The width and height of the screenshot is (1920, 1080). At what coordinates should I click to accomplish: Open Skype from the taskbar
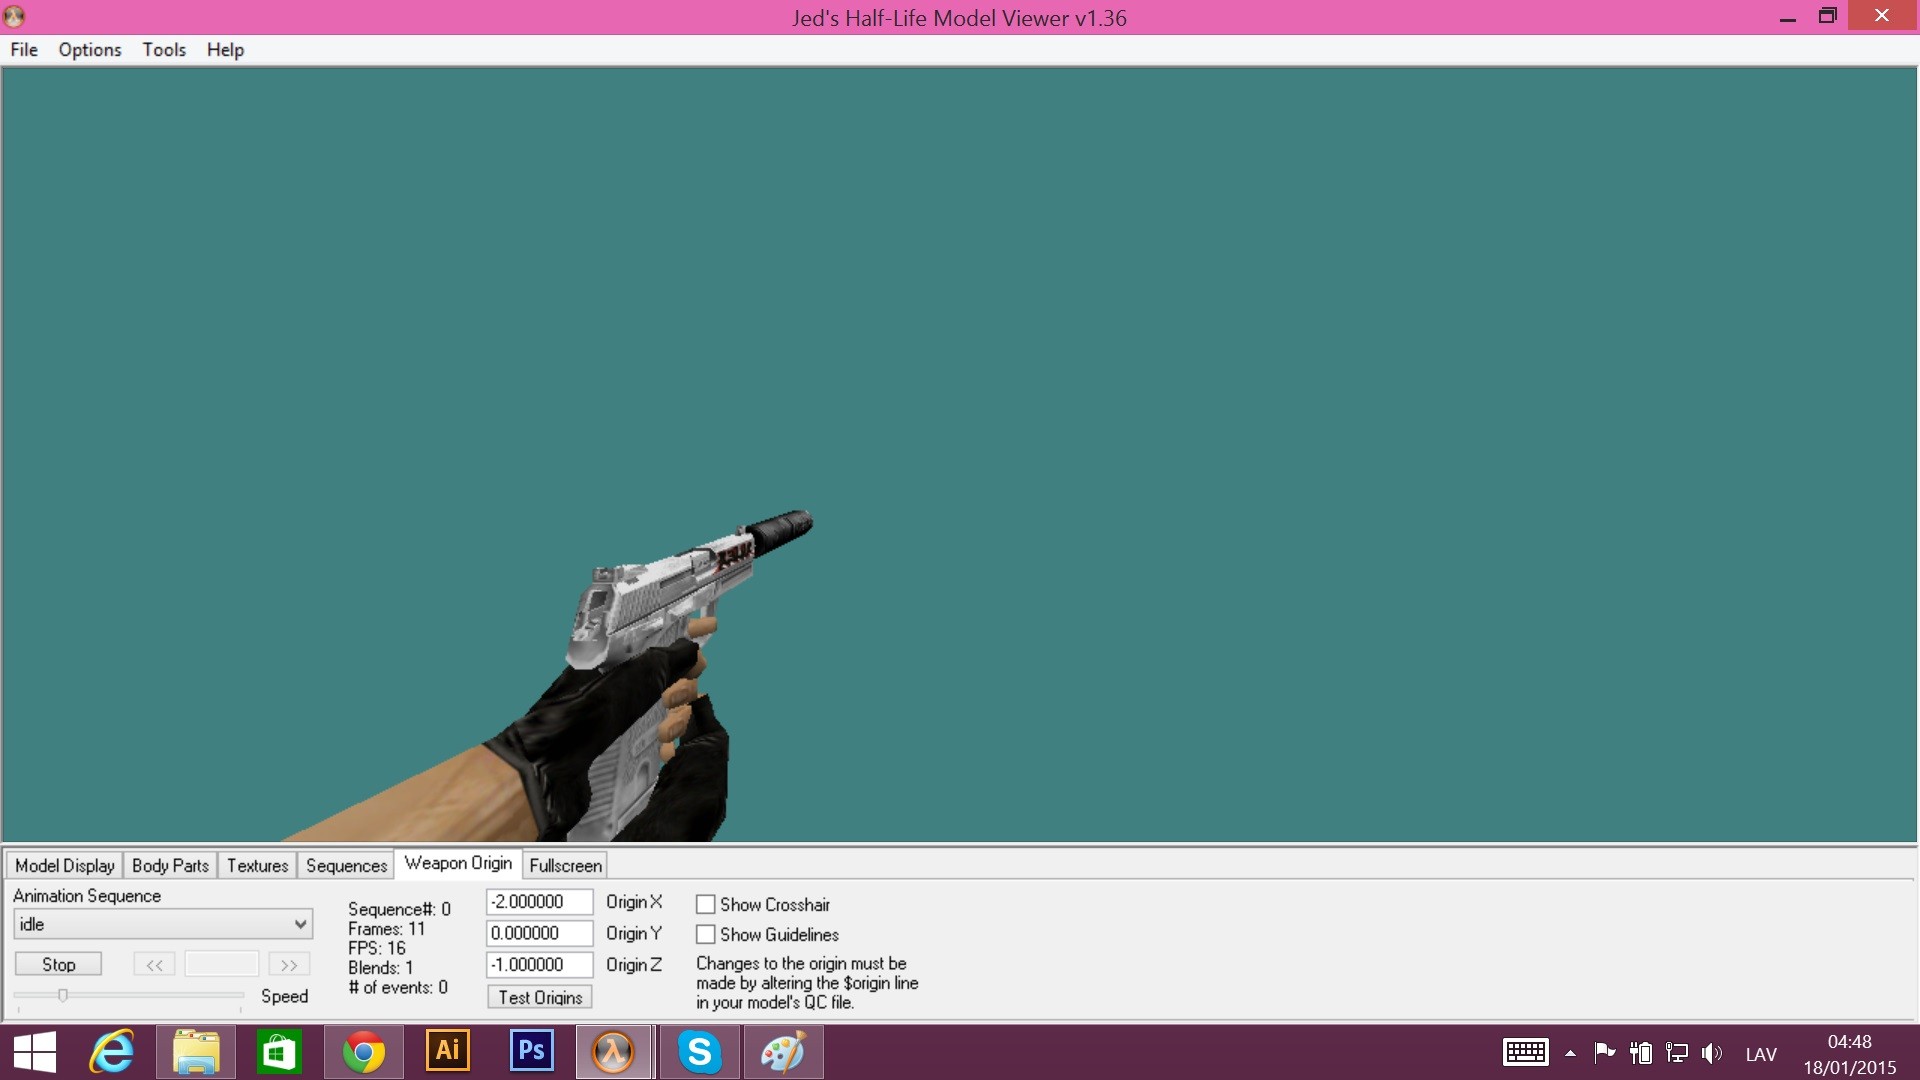click(x=699, y=1052)
